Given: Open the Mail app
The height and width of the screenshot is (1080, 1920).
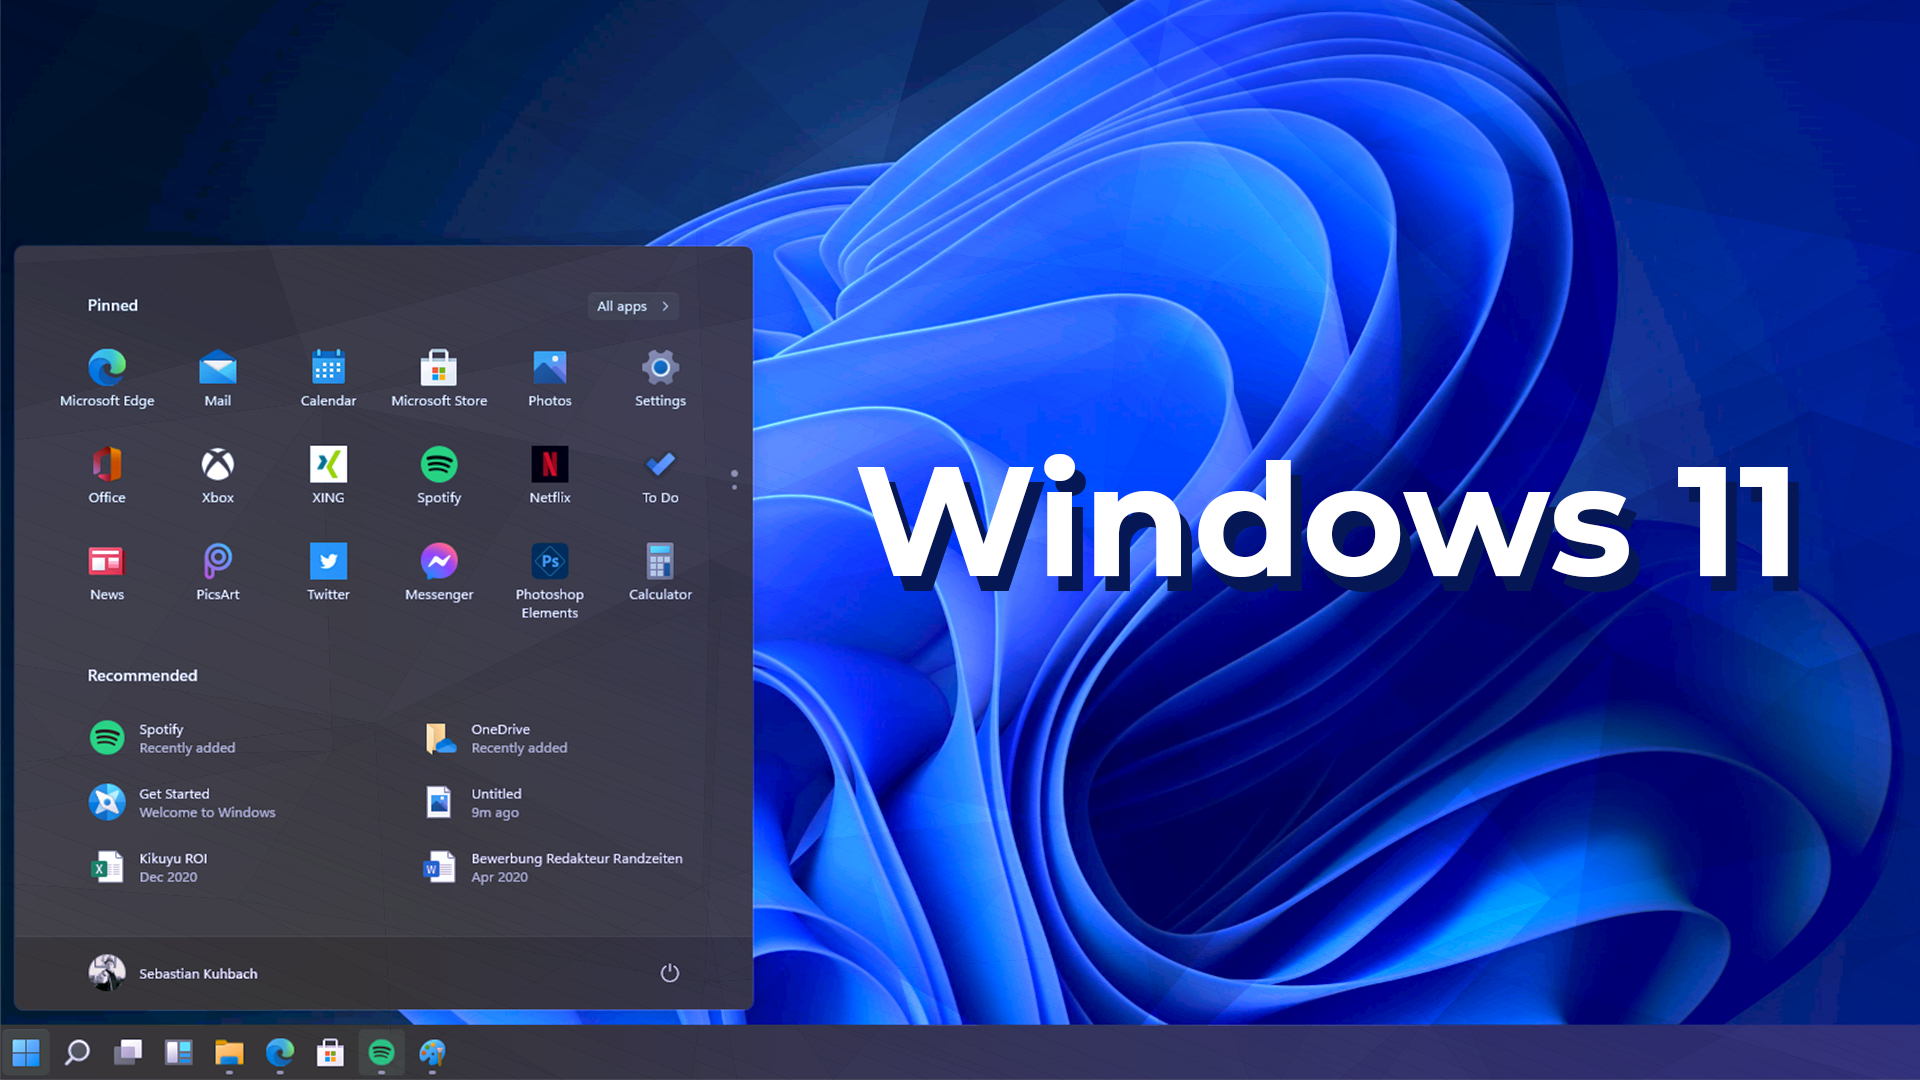Looking at the screenshot, I should pos(217,372).
